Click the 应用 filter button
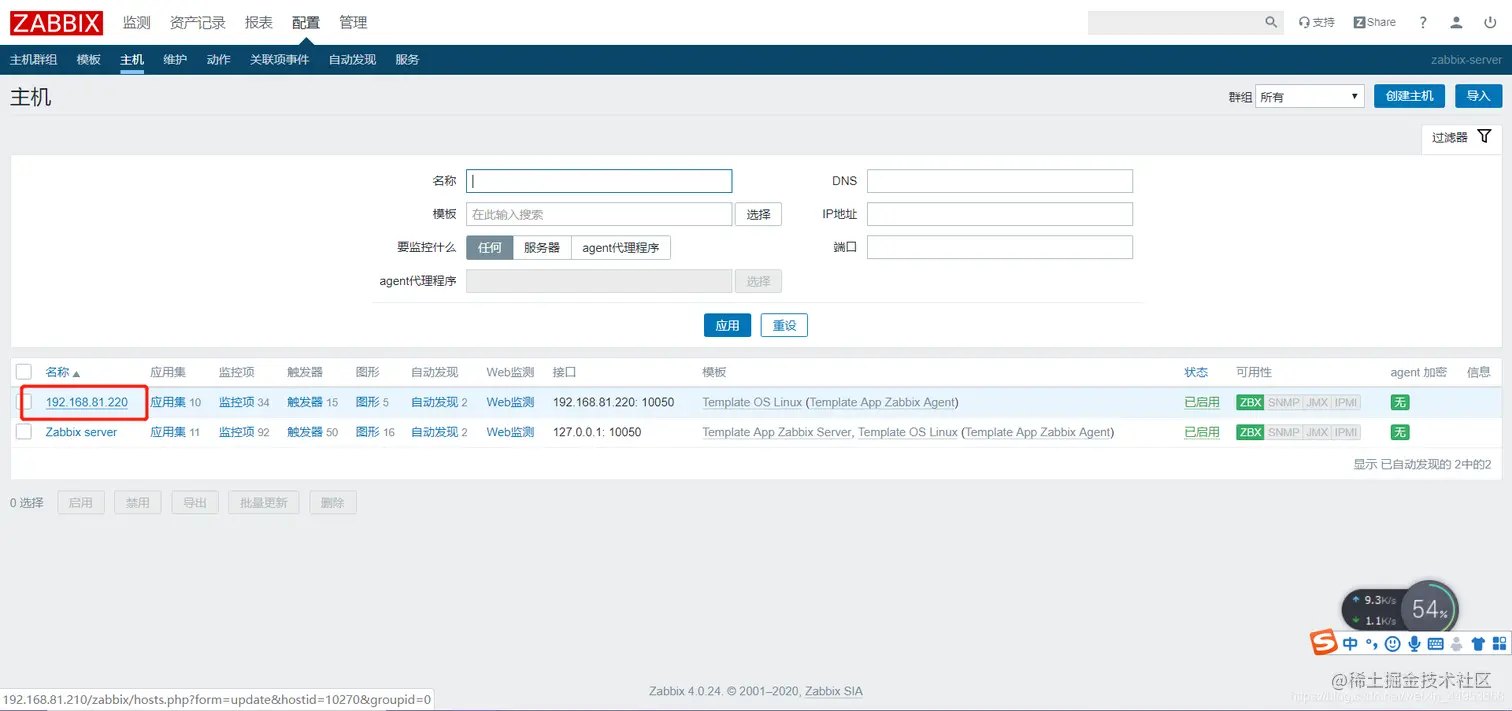This screenshot has width=1512, height=711. tap(727, 325)
